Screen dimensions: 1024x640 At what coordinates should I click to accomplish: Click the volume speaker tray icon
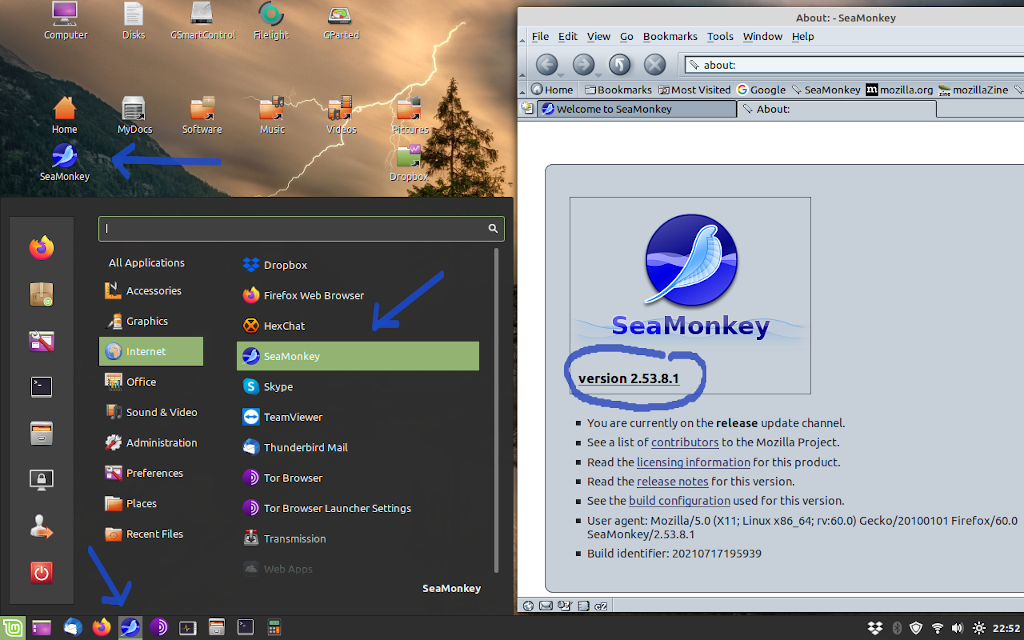pos(957,628)
